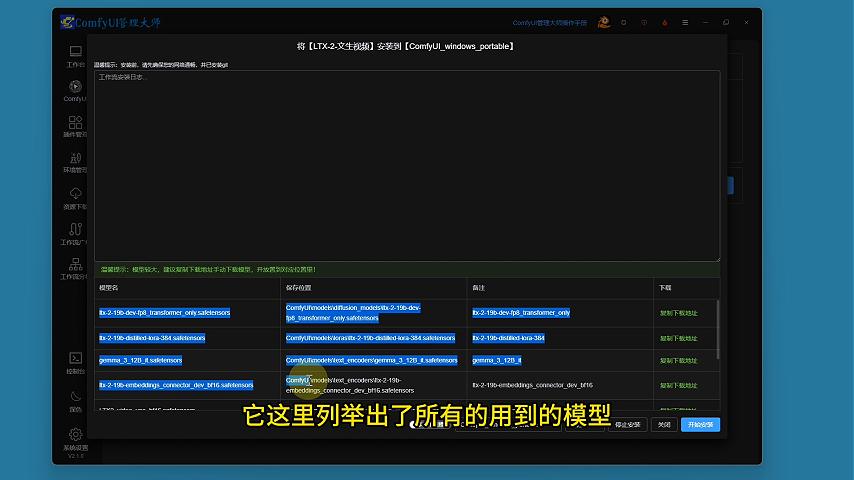Select model name gemma_3_12B_it.safetensors
854x480 pixels.
click(141, 360)
